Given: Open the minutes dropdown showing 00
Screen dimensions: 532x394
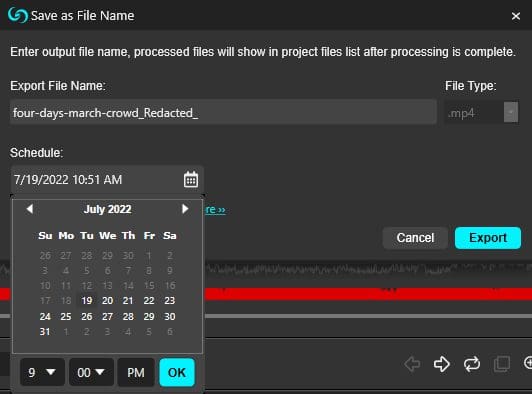Looking at the screenshot, I should pos(91,373).
